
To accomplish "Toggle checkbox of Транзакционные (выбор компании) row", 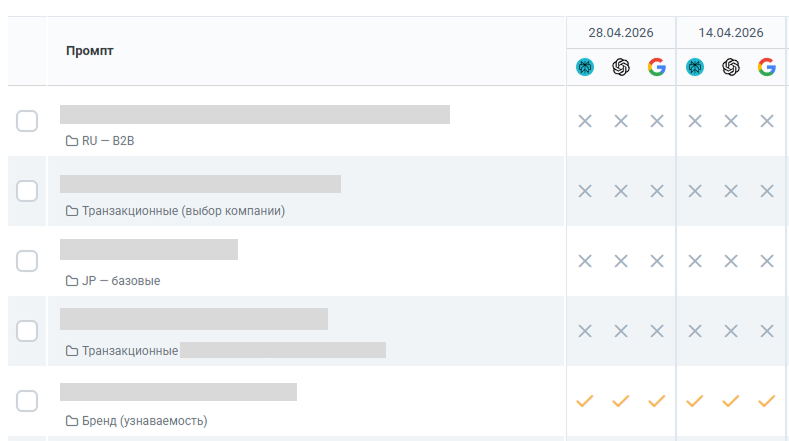I will click(x=27, y=191).
